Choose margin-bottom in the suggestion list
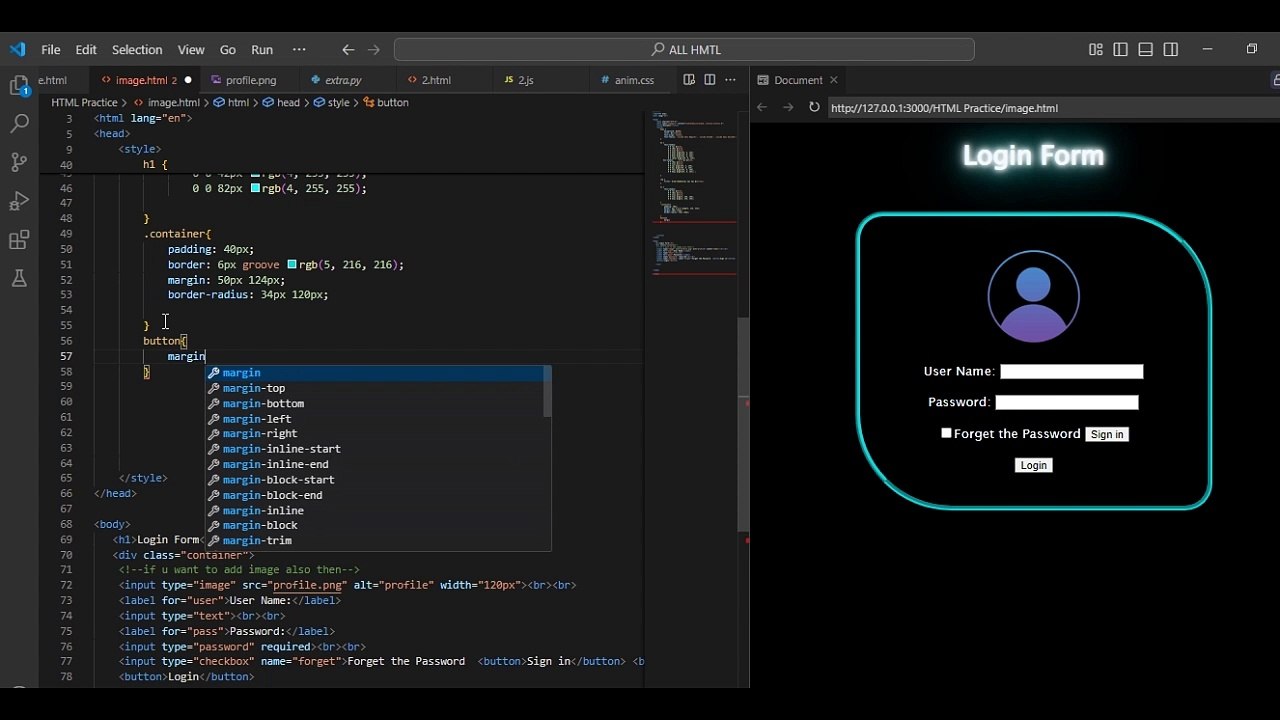Image resolution: width=1280 pixels, height=720 pixels. (x=263, y=404)
